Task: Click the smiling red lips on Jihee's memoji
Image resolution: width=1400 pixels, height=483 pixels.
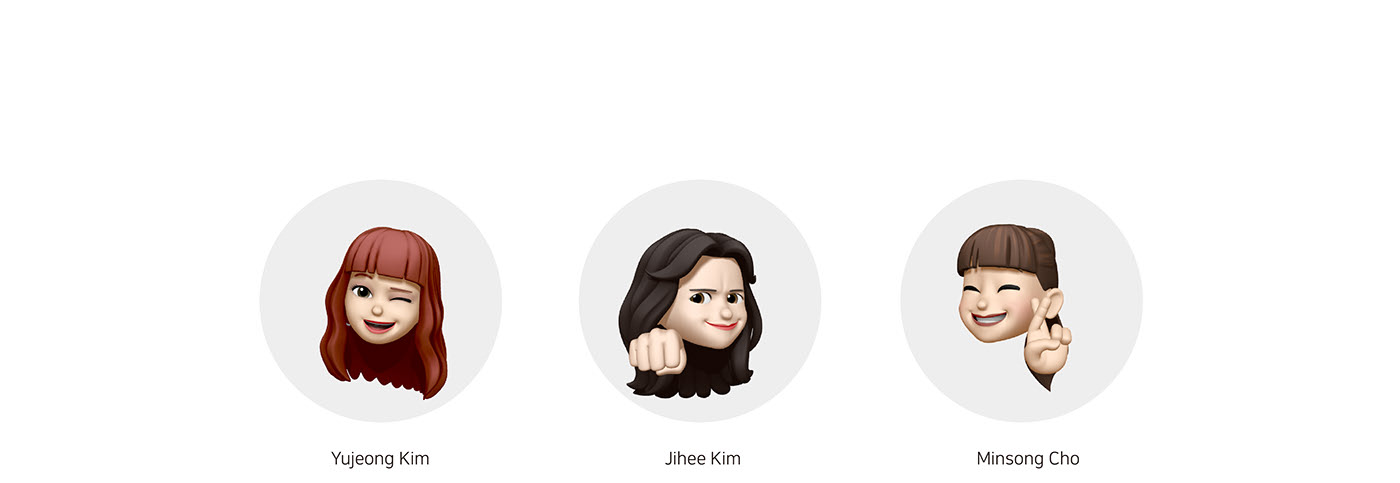Action: 723,325
